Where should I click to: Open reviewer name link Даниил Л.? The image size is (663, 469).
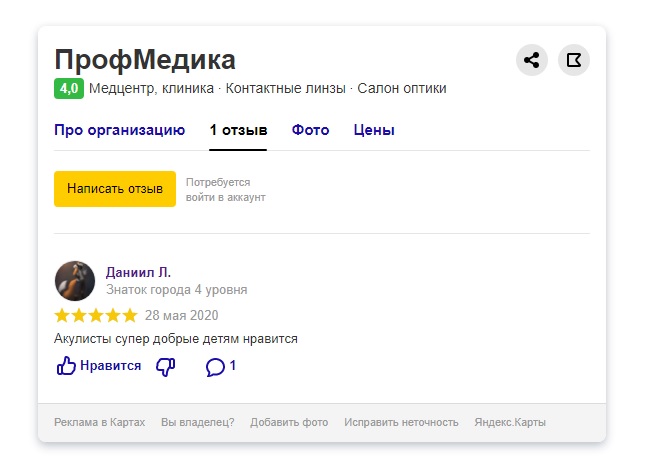(x=139, y=272)
